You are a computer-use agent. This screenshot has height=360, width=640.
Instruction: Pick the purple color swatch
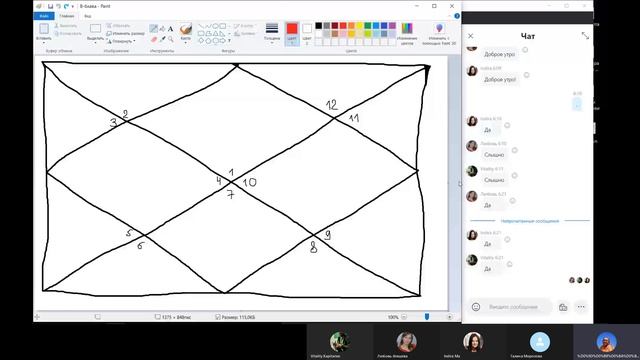tap(392, 26)
